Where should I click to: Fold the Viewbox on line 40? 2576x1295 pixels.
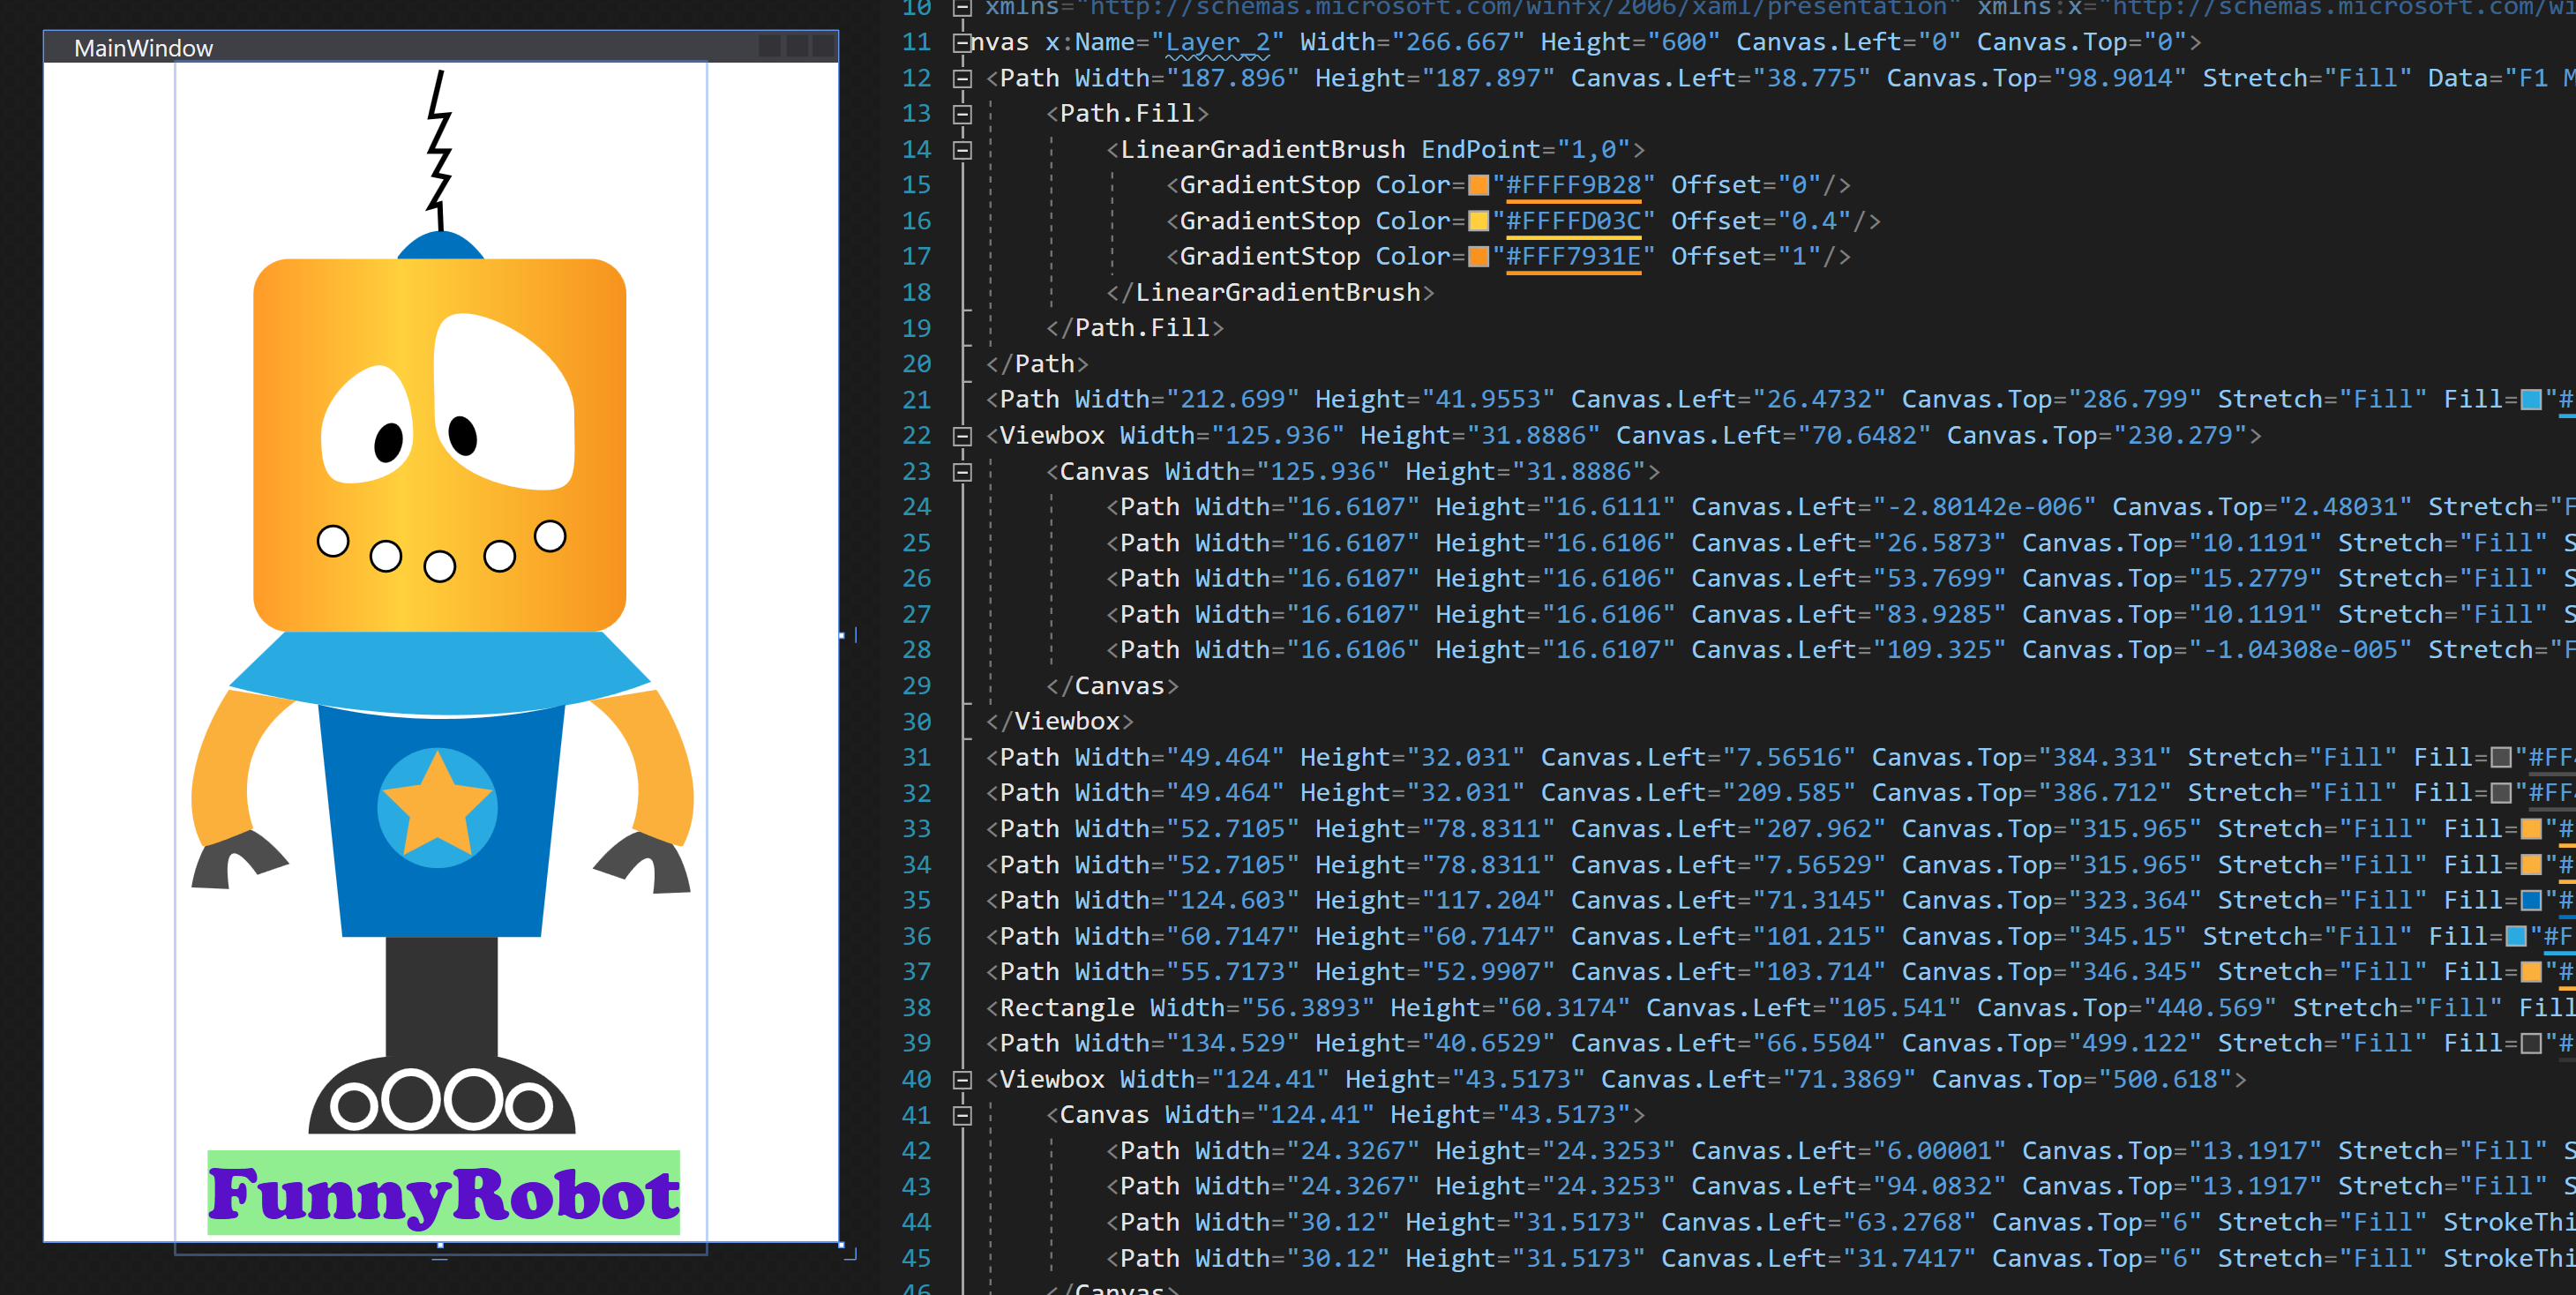pyautogui.click(x=962, y=1080)
